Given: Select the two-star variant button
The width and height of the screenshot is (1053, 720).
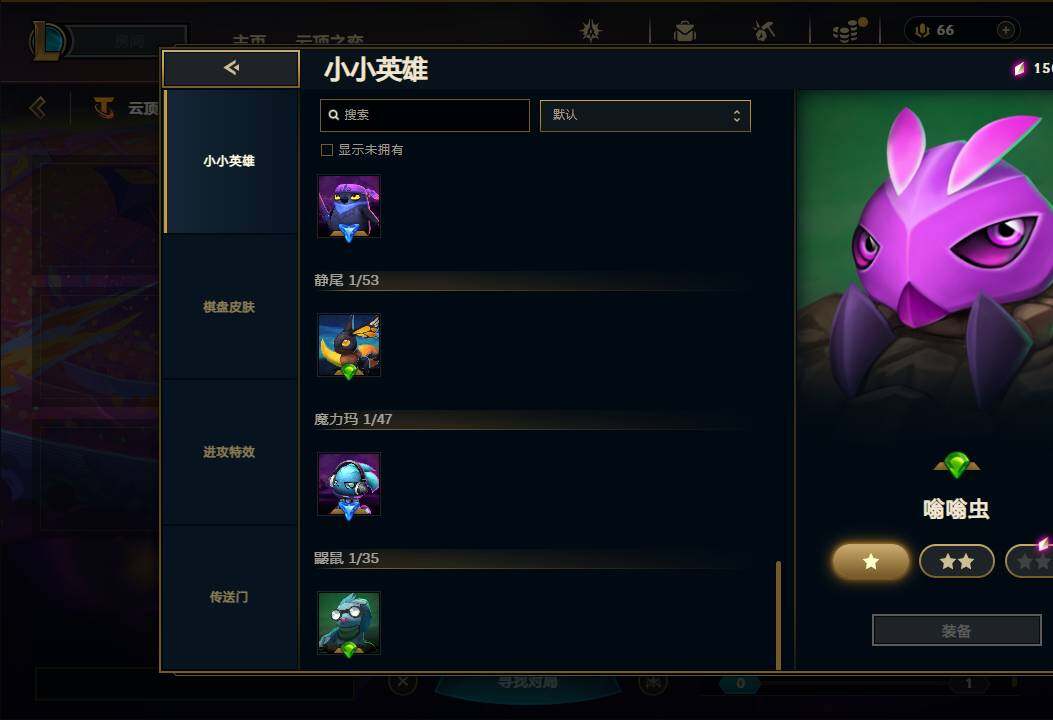Looking at the screenshot, I should click(x=956, y=561).
